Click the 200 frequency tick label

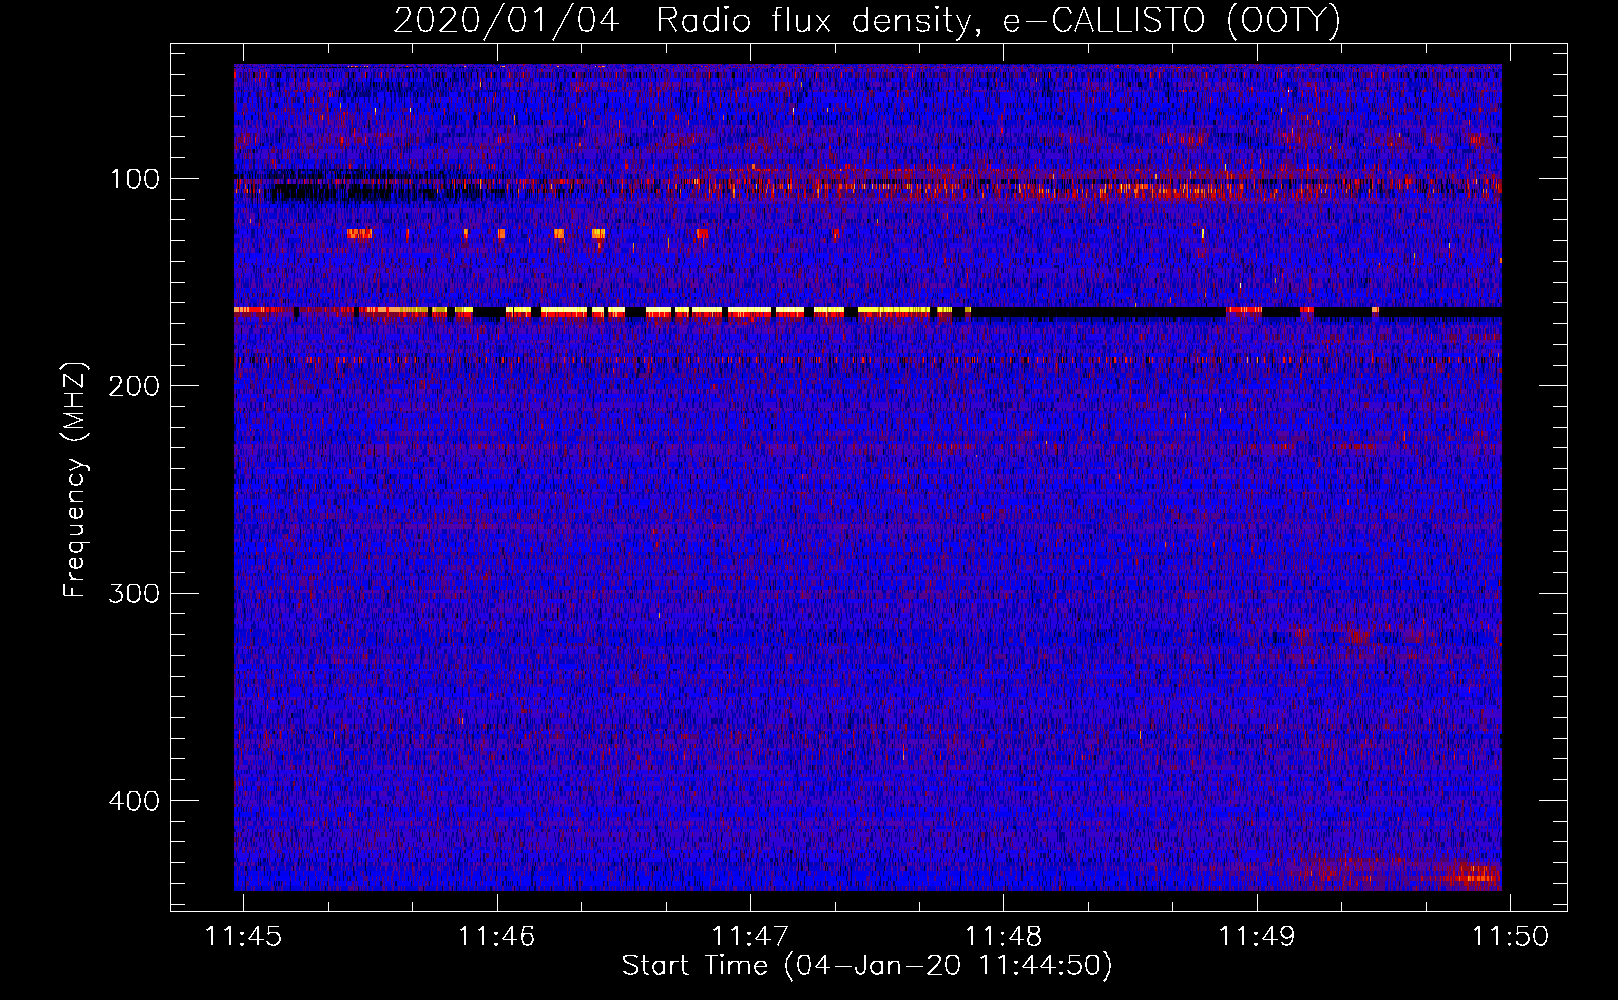[134, 386]
